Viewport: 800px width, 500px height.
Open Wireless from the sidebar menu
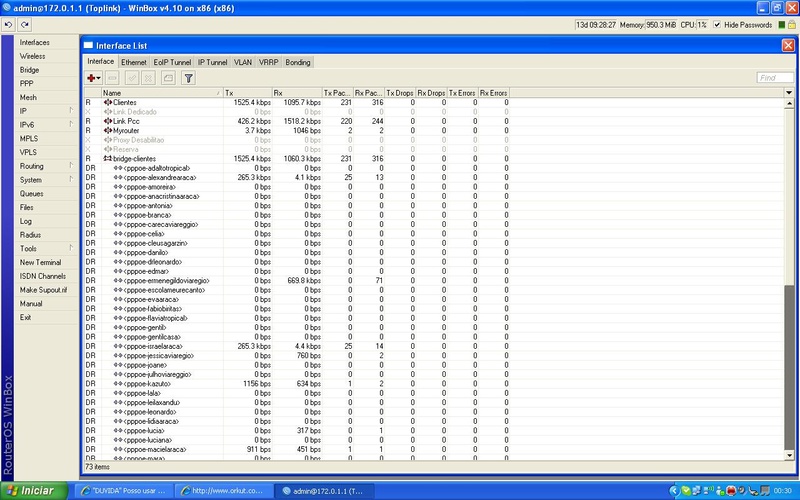(x=46, y=56)
